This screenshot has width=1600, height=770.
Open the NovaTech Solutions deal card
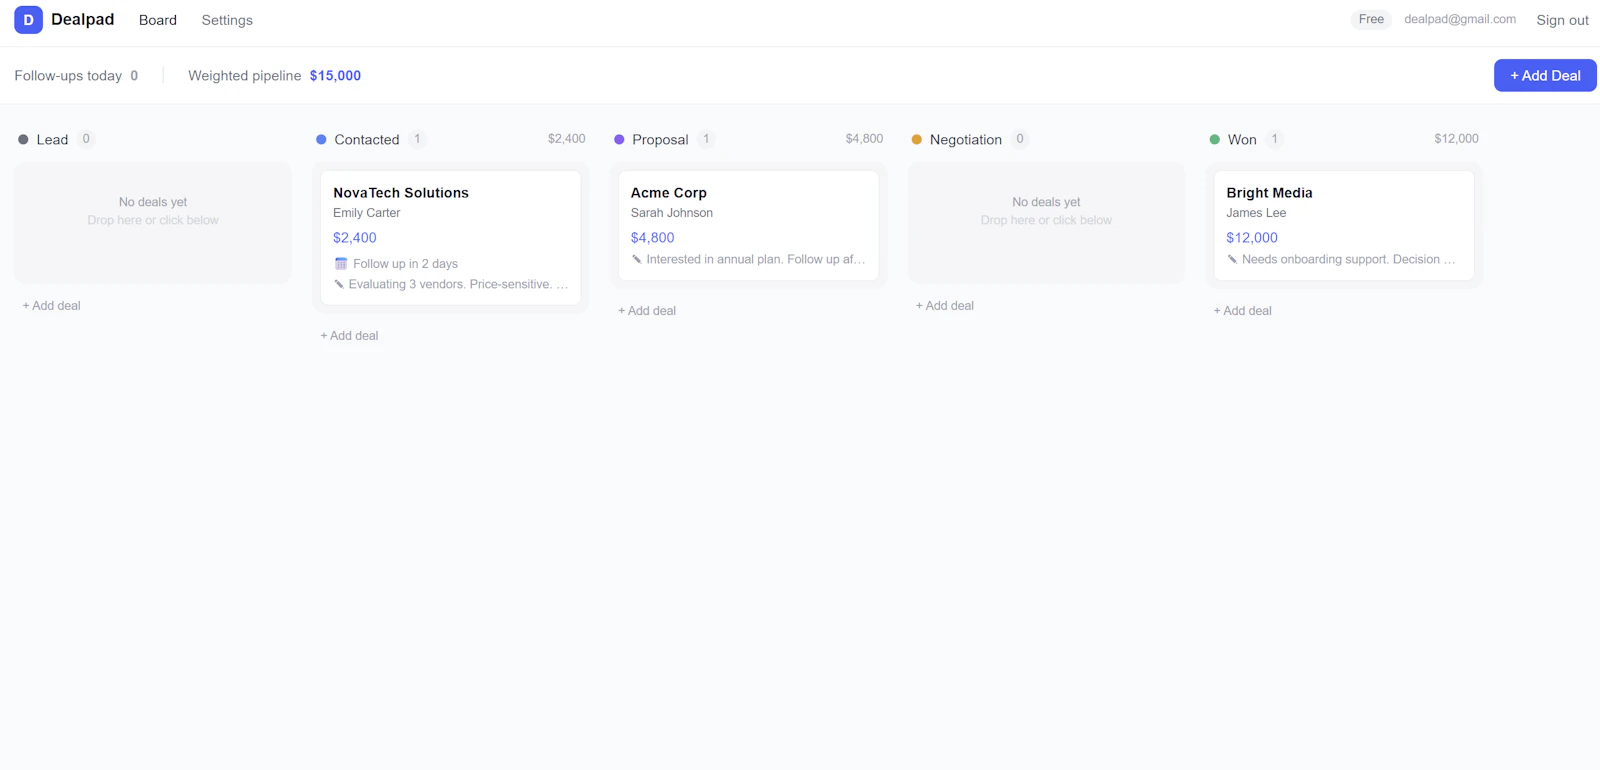click(x=451, y=238)
